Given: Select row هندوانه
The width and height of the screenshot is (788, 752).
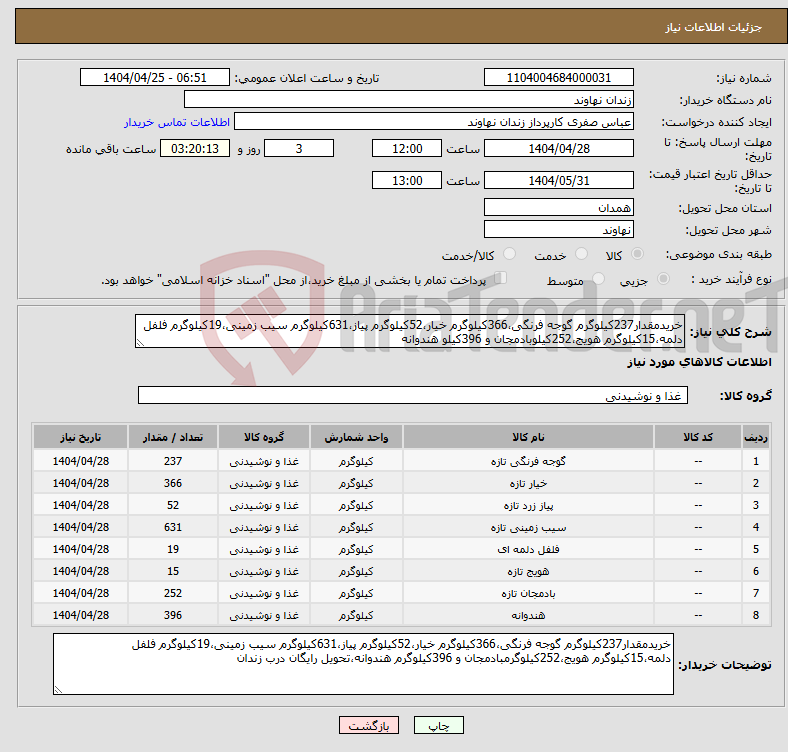Looking at the screenshot, I should pos(402,615).
